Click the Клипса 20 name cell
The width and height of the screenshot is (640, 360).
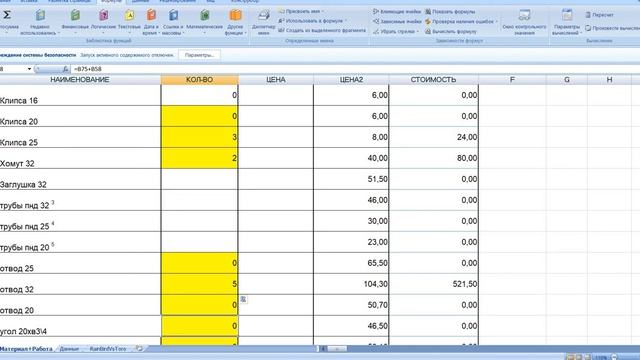(x=80, y=116)
